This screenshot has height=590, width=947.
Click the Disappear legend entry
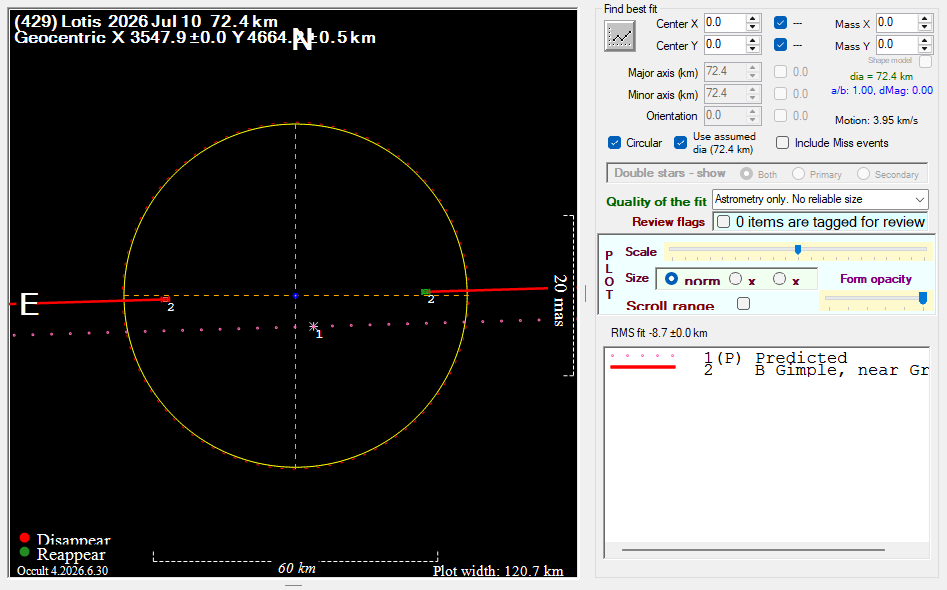65,539
